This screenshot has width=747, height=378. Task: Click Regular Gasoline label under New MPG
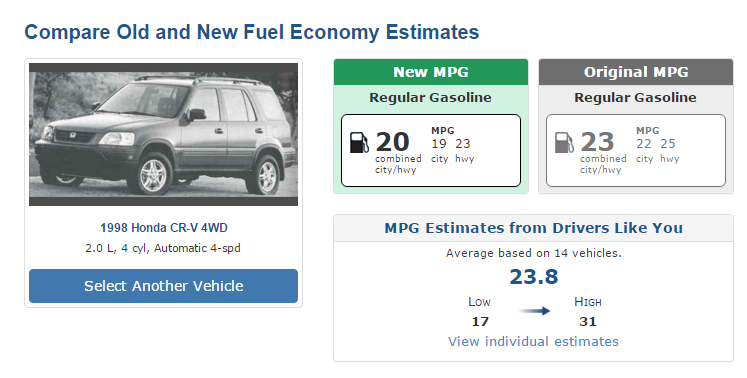coord(430,98)
